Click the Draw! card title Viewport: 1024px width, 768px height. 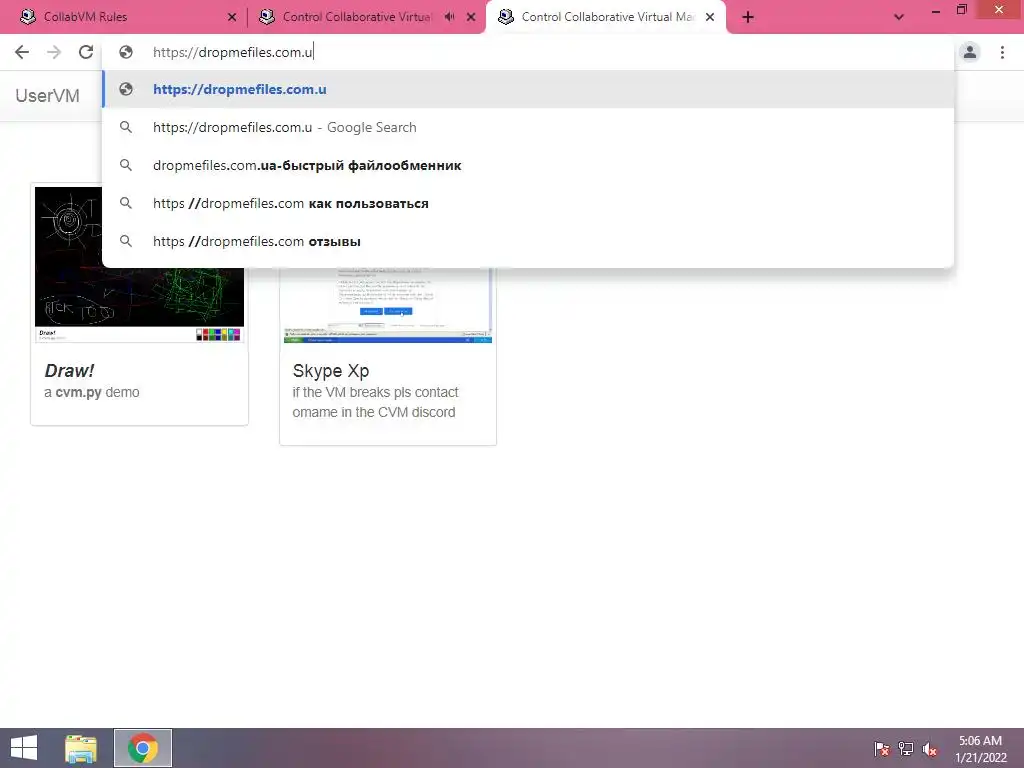click(69, 371)
